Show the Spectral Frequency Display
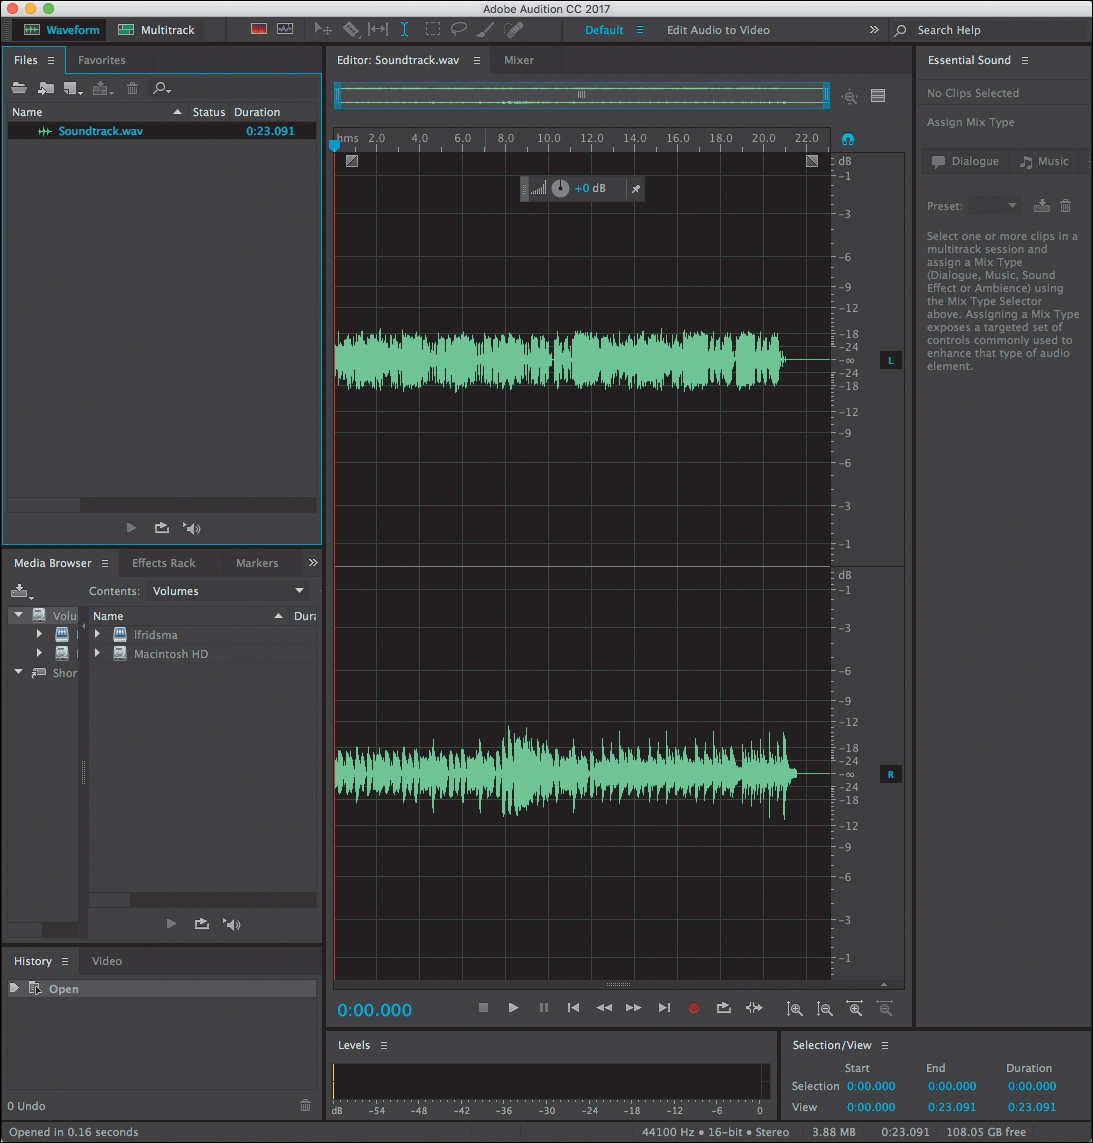This screenshot has width=1093, height=1143. [259, 29]
